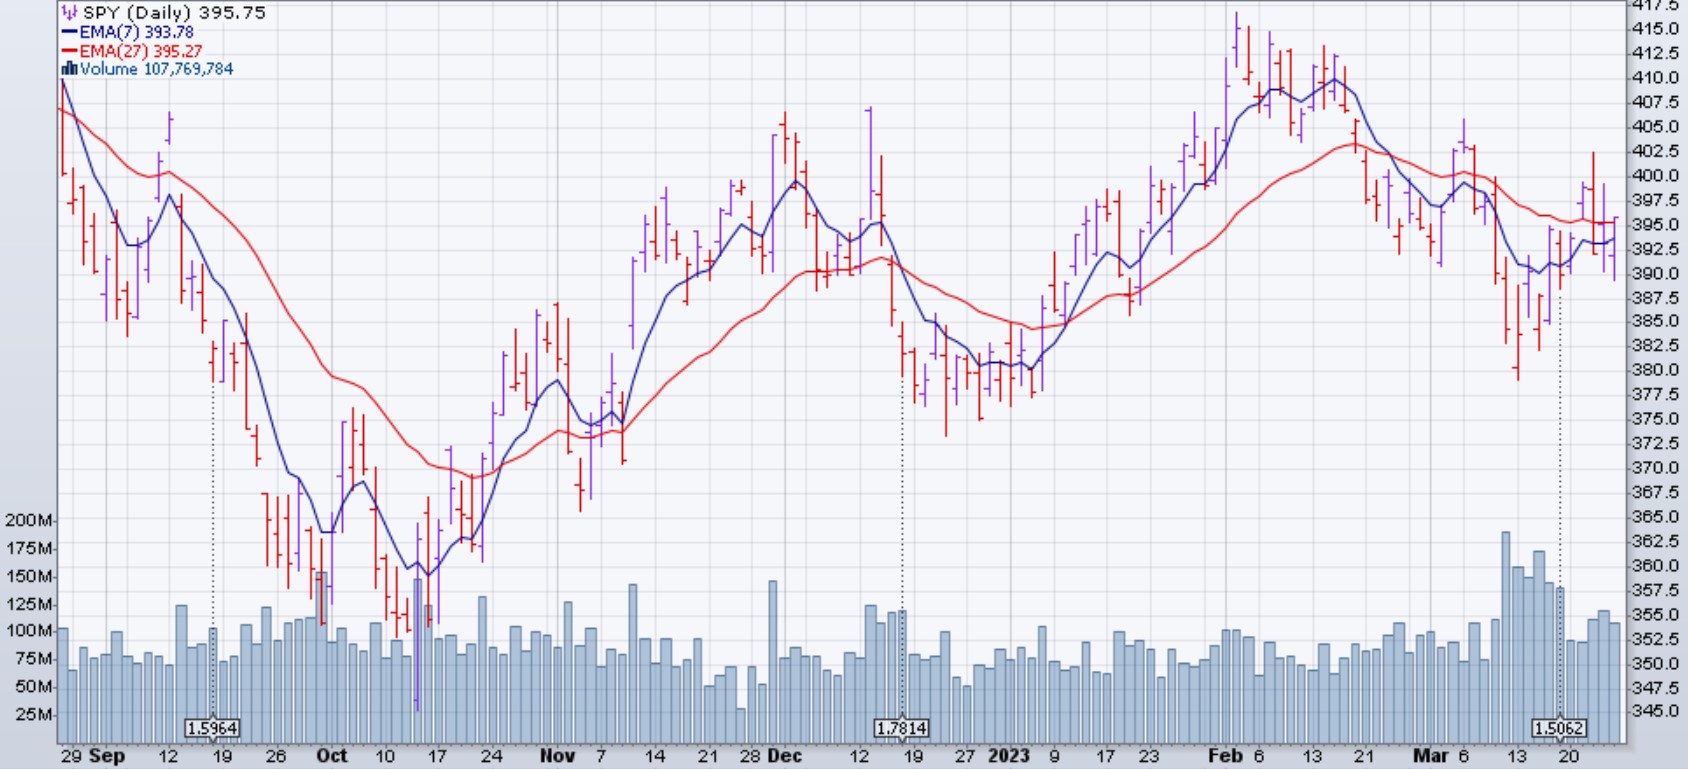Click the Volume 107,769,784 legend label

pyautogui.click(x=157, y=69)
